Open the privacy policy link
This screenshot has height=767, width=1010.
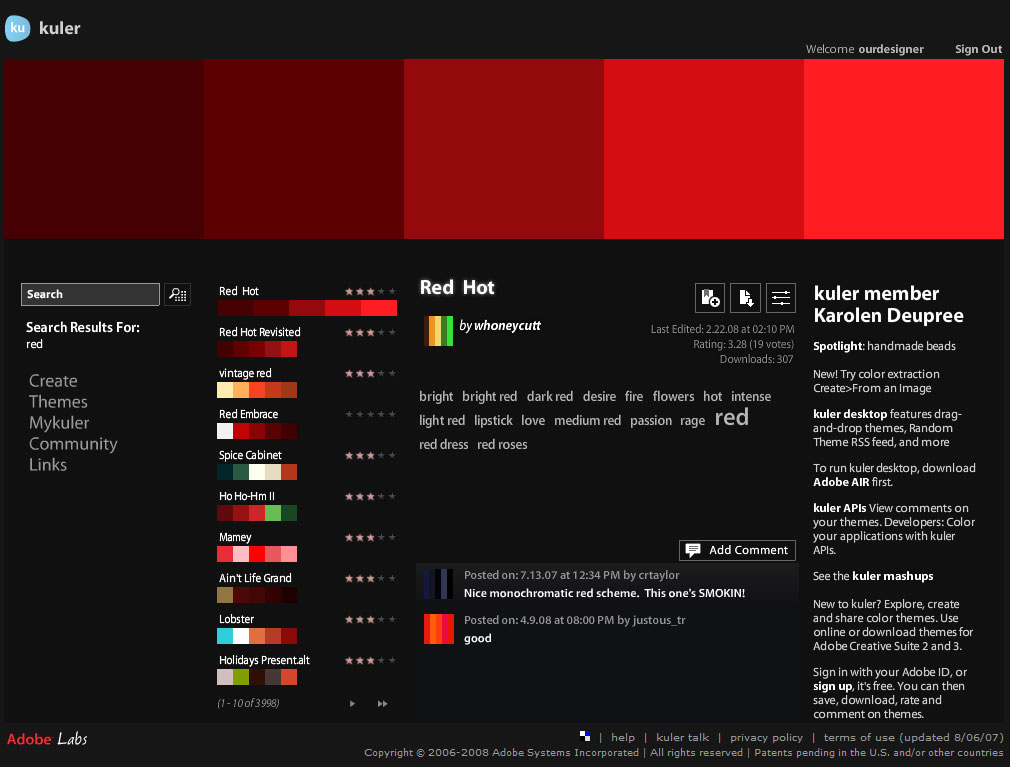coord(767,737)
